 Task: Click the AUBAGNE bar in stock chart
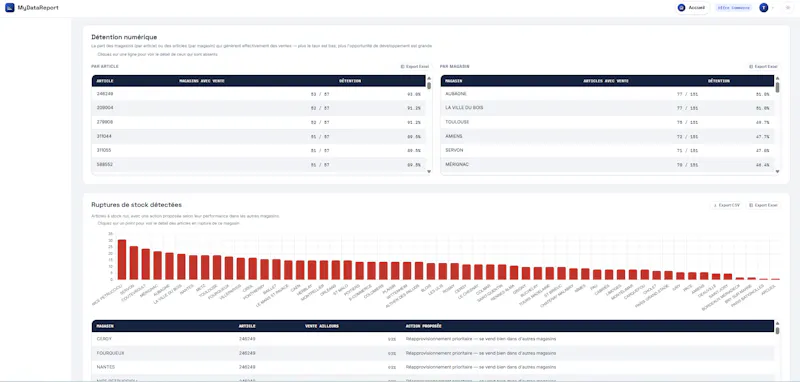click(x=169, y=266)
